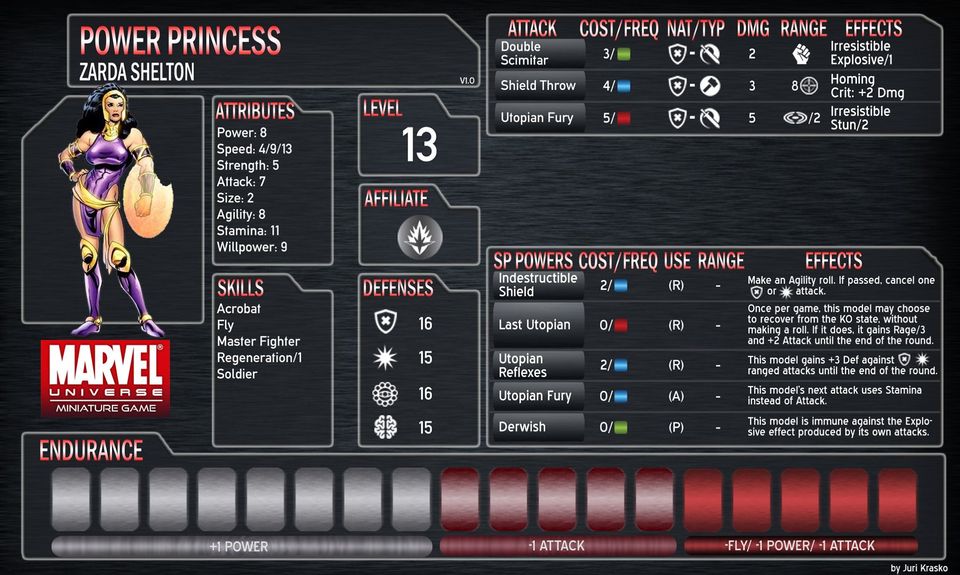Viewport: 960px width, 575px height.
Task: Click the "Attack: 7" attribute
Action: coord(241,182)
